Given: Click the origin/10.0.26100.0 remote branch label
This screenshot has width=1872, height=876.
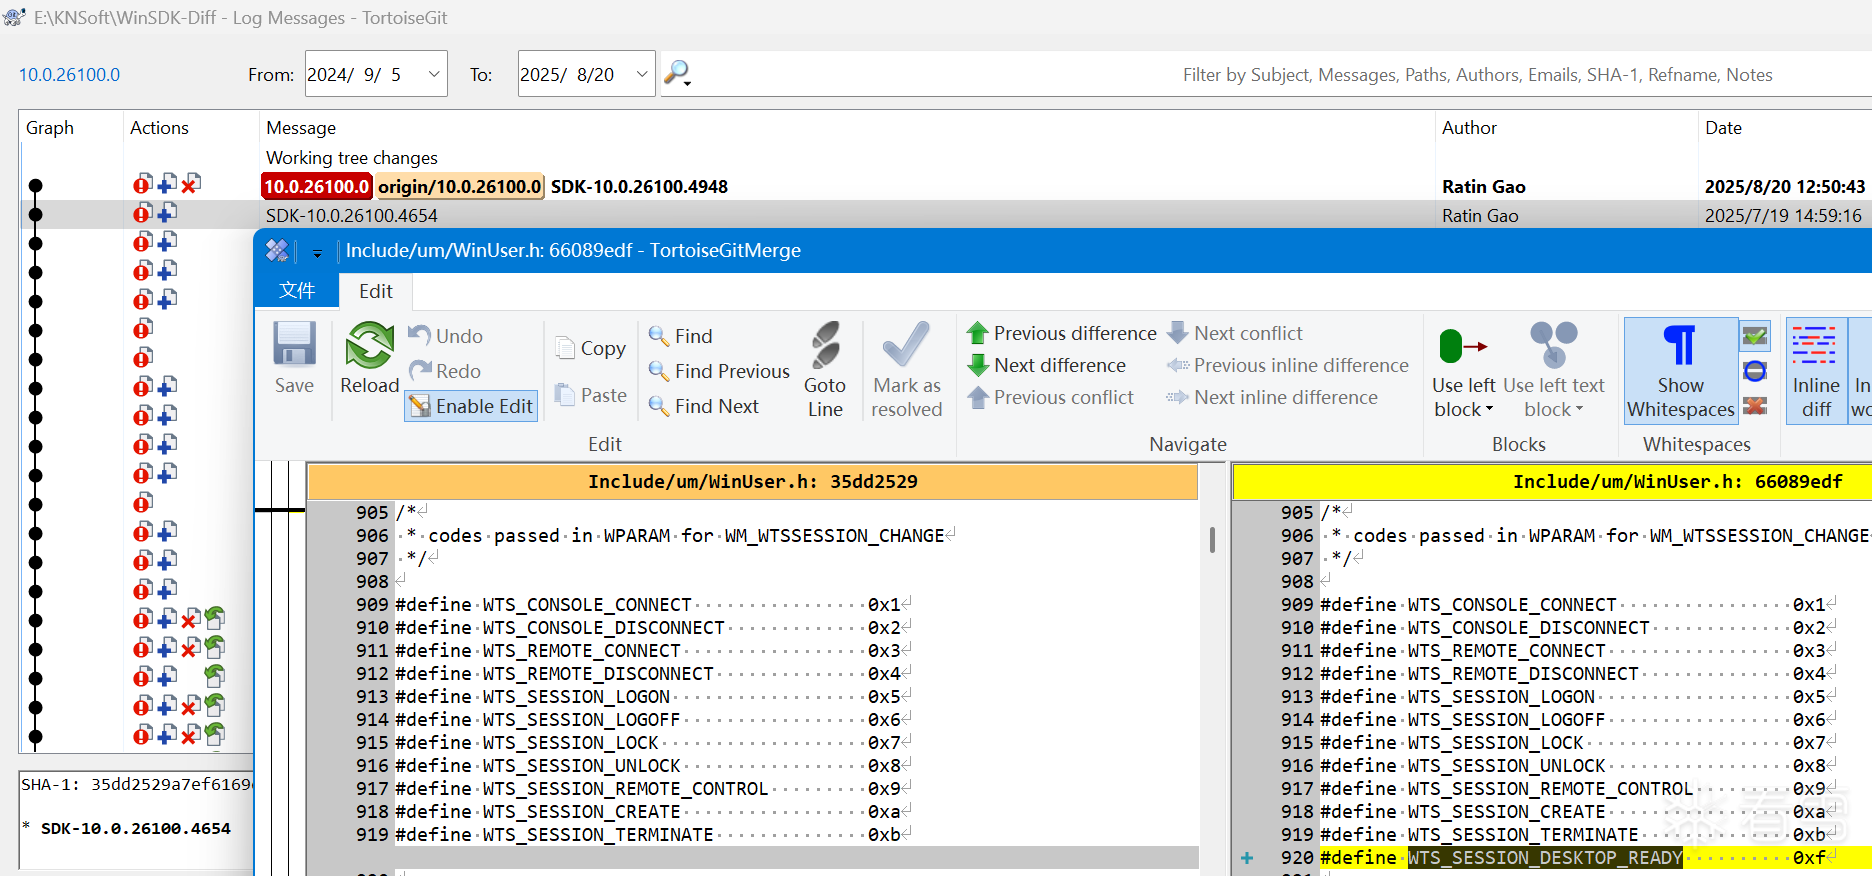Looking at the screenshot, I should pos(460,186).
